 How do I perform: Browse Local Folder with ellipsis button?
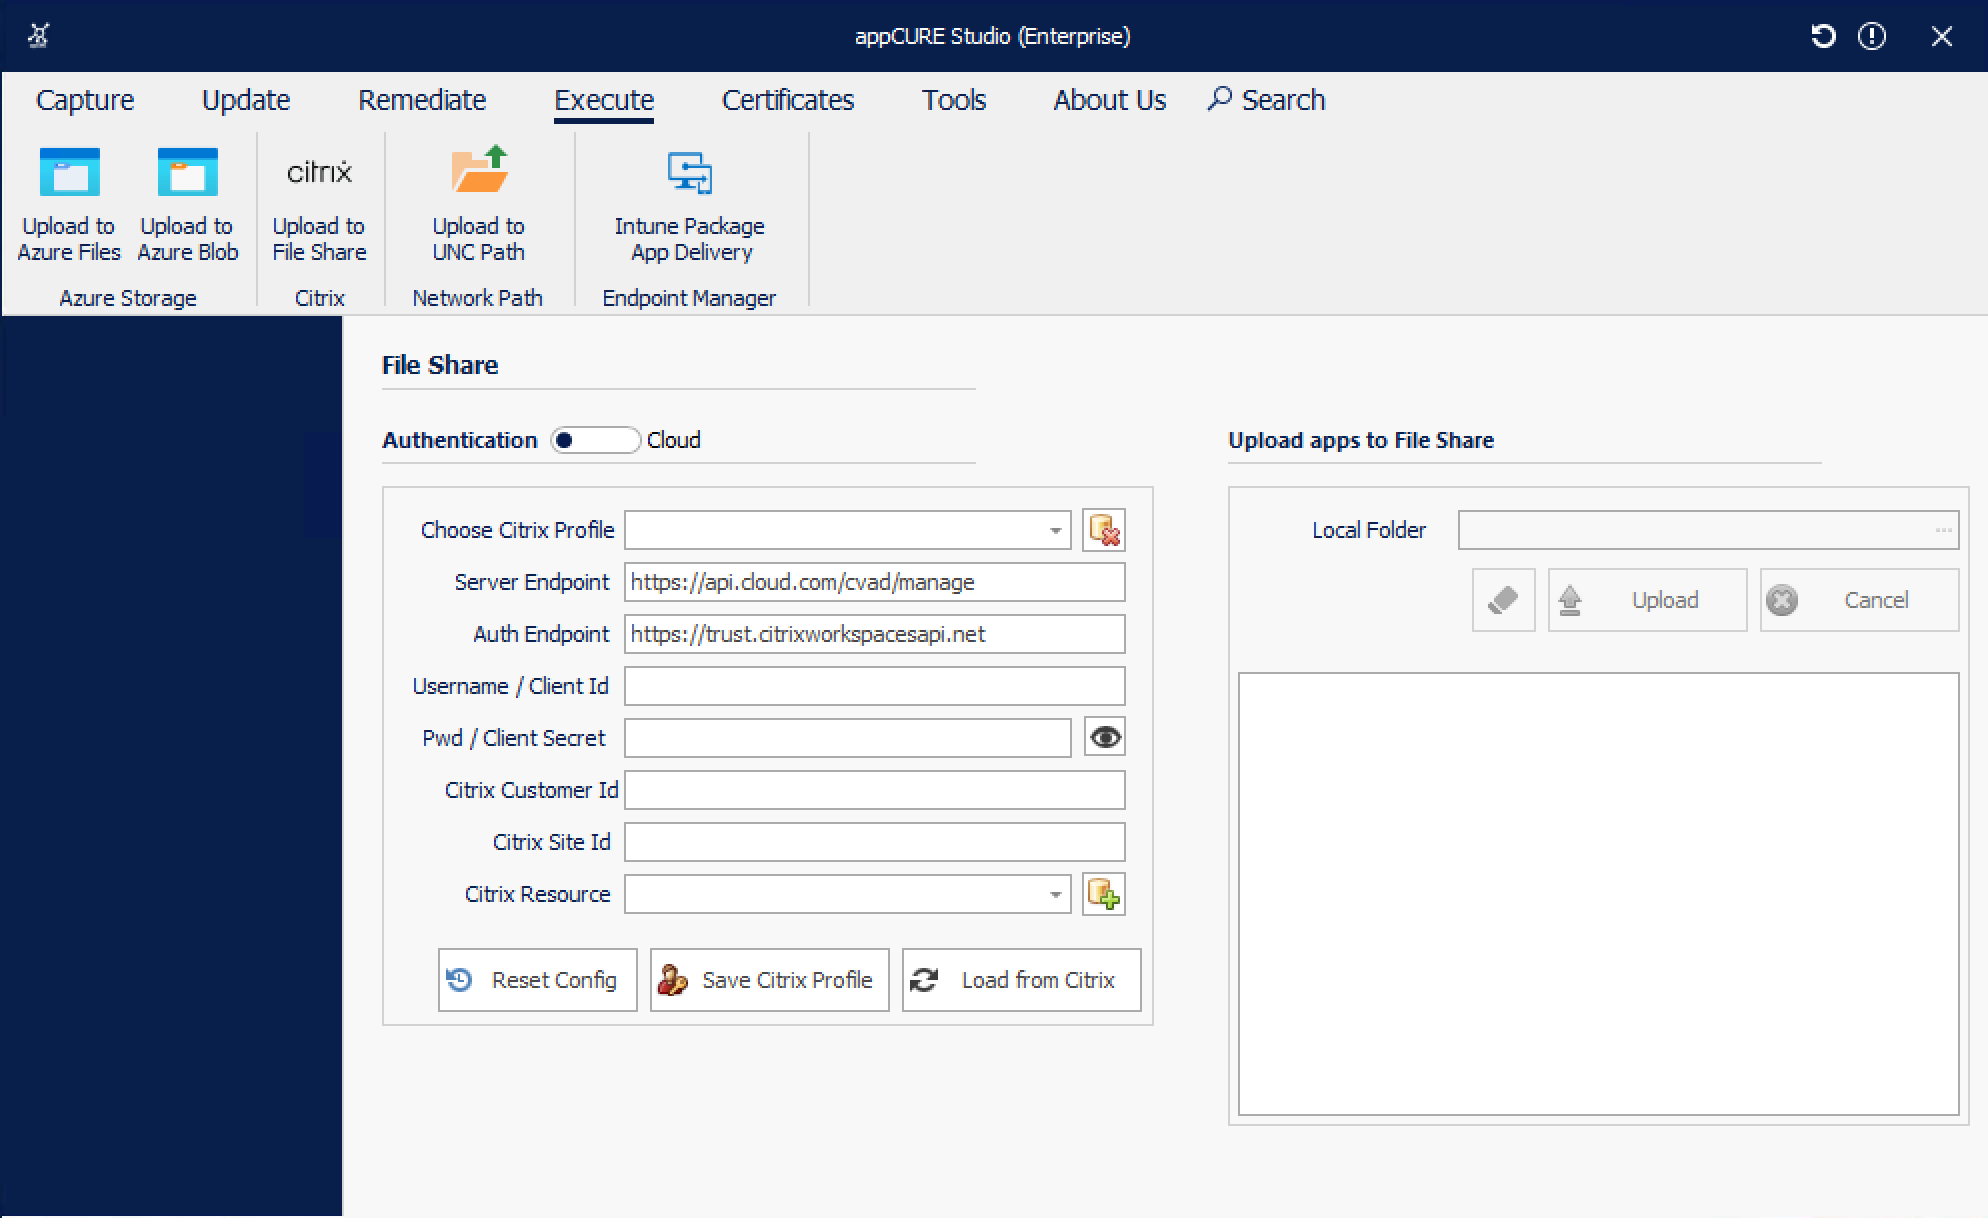[x=1942, y=530]
